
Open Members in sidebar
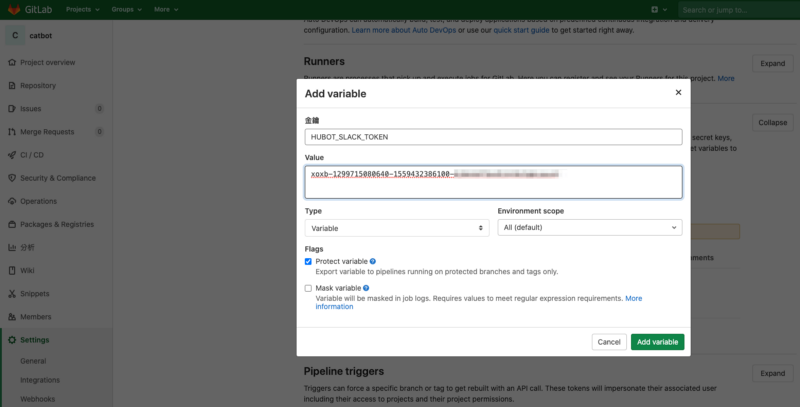[x=36, y=317]
